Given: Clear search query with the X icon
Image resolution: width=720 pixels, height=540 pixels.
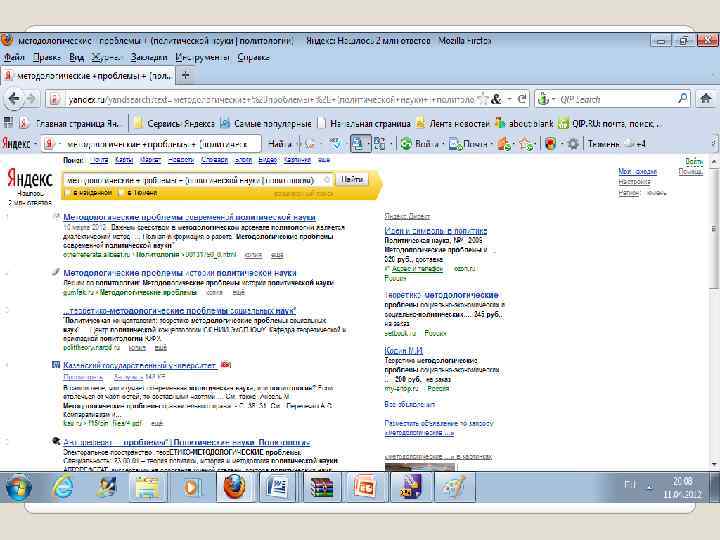Looking at the screenshot, I should click(327, 180).
